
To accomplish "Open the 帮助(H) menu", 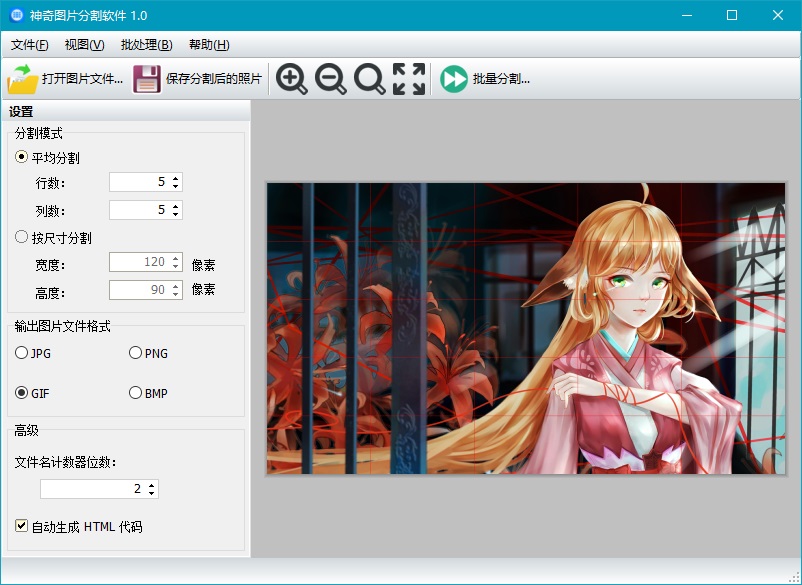I will coord(208,44).
